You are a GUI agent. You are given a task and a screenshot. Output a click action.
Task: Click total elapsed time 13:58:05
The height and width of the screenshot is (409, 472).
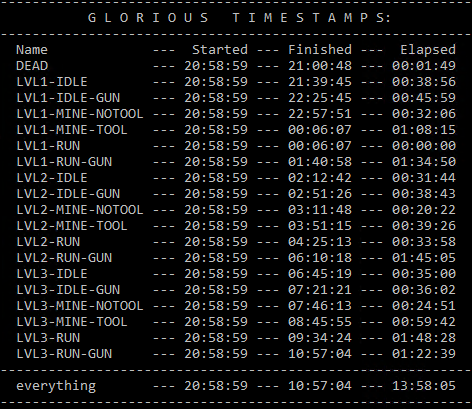click(x=424, y=386)
